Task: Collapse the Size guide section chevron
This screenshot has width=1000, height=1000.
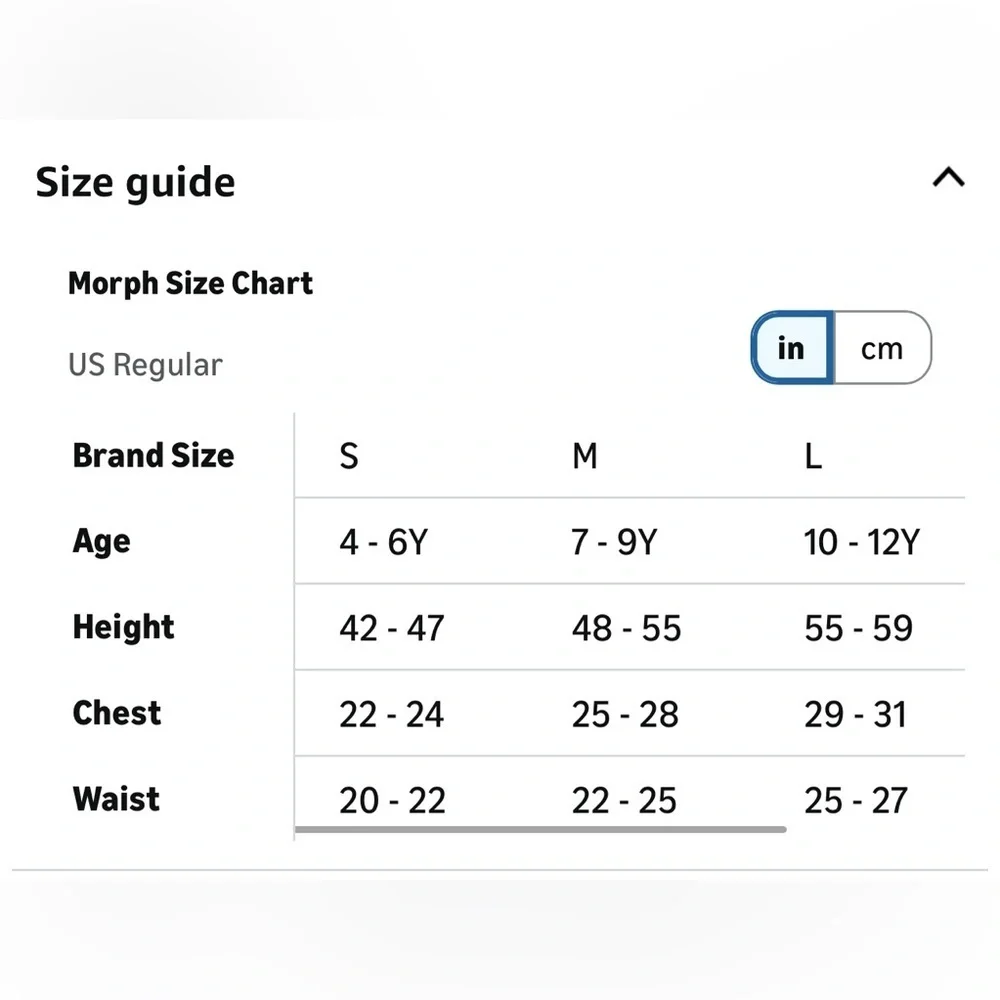Action: point(948,177)
